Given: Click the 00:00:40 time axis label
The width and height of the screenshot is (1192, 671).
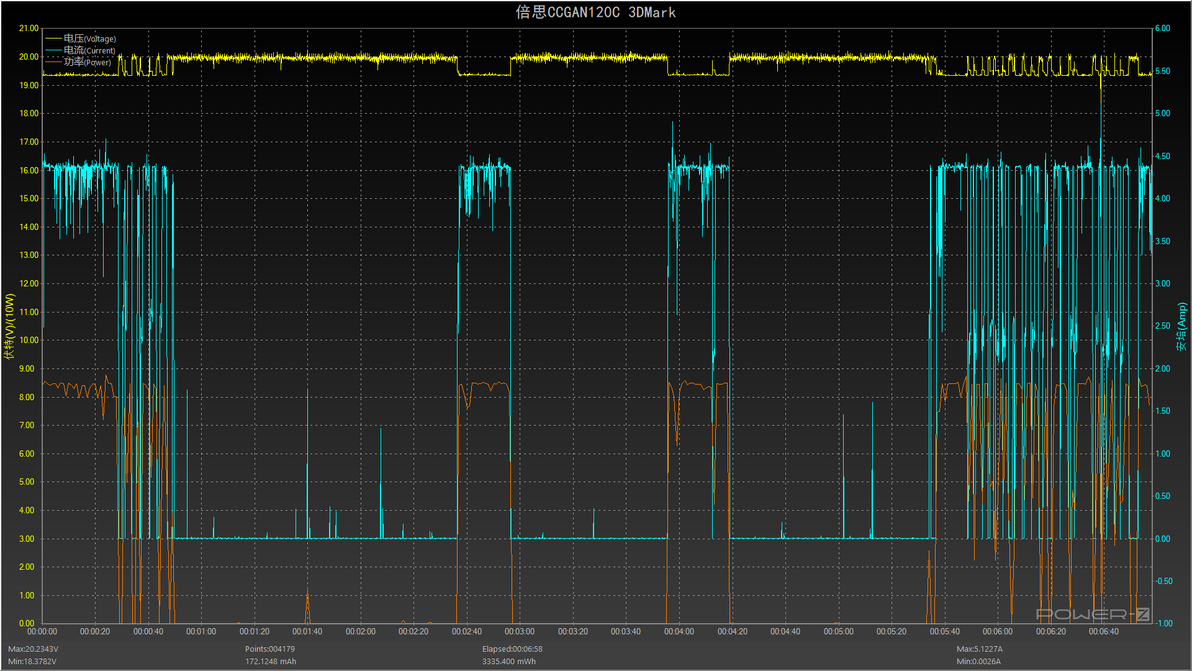Looking at the screenshot, I should [148, 631].
